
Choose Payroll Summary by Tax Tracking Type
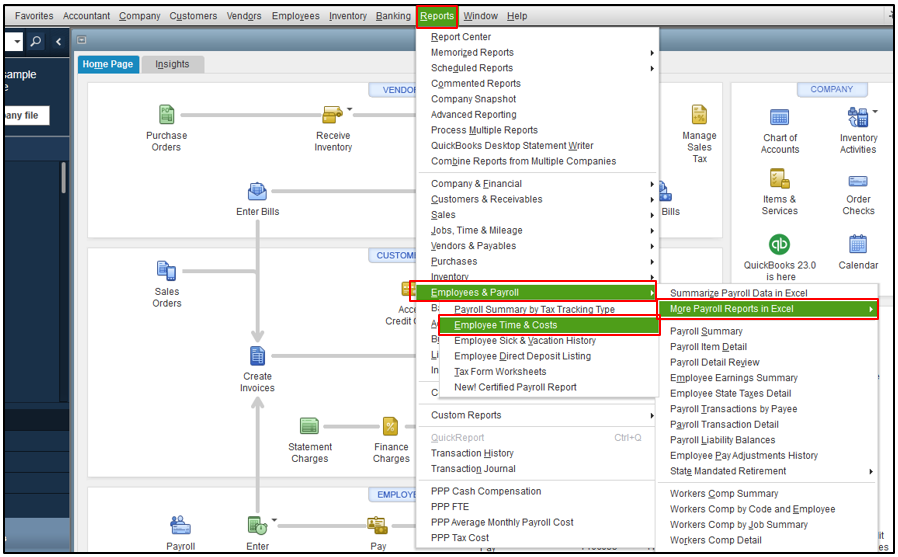(534, 310)
